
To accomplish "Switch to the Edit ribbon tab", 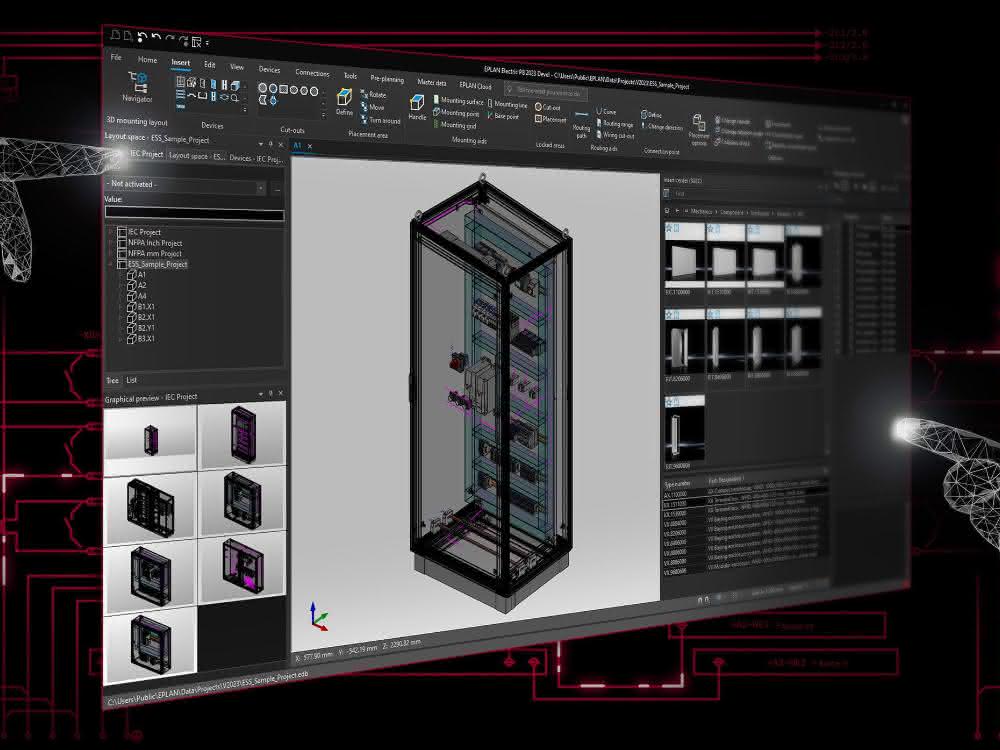I will (209, 65).
